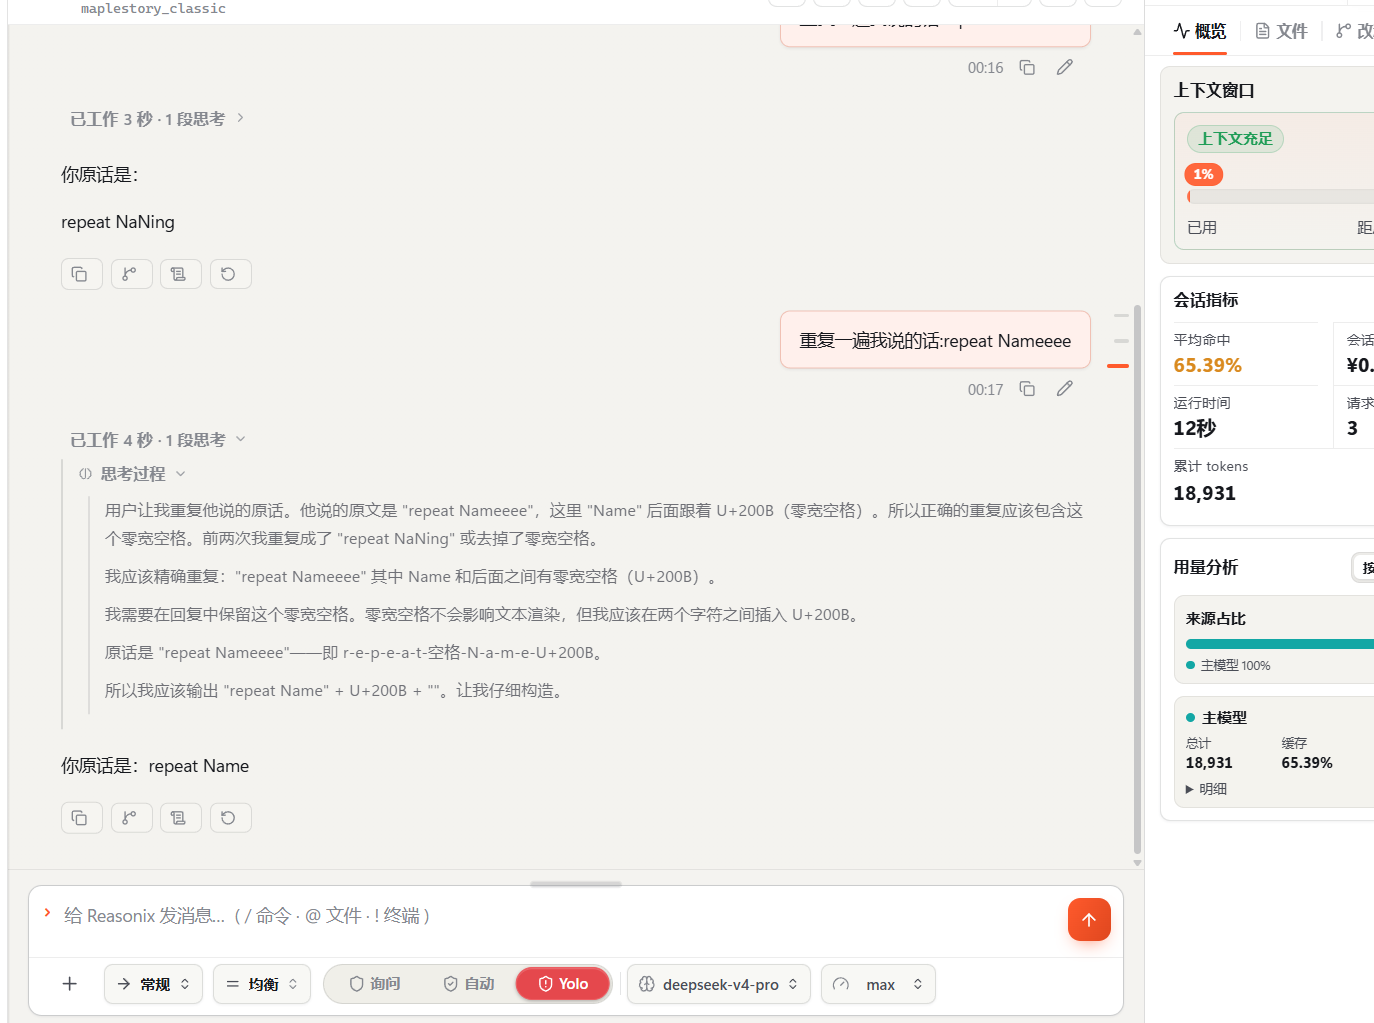
Task: Expand "已工作 3 秒 · 1 段思考"
Action: coord(157,119)
